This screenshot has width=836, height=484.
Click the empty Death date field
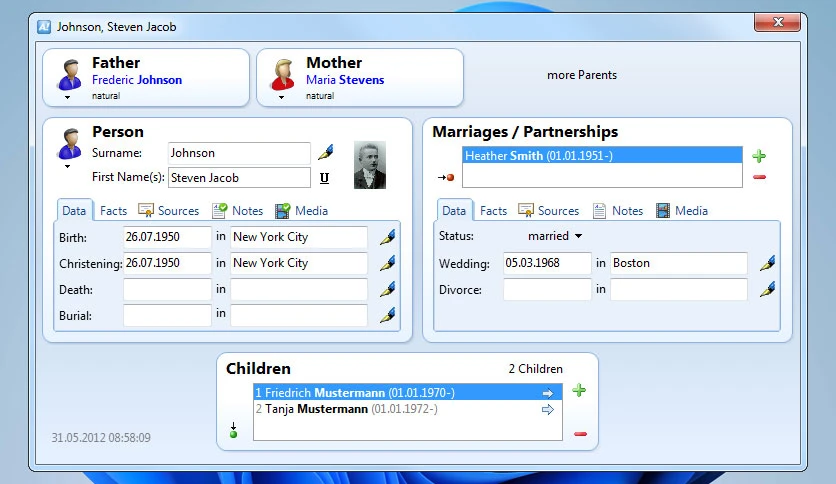click(167, 289)
